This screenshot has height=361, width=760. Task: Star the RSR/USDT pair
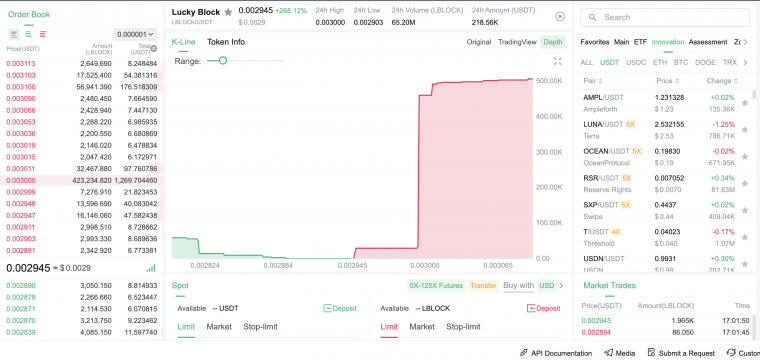tap(745, 183)
